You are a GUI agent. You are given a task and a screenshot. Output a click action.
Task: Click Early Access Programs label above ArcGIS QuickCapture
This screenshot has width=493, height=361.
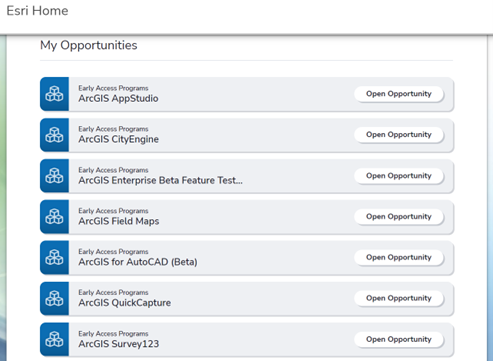(113, 292)
